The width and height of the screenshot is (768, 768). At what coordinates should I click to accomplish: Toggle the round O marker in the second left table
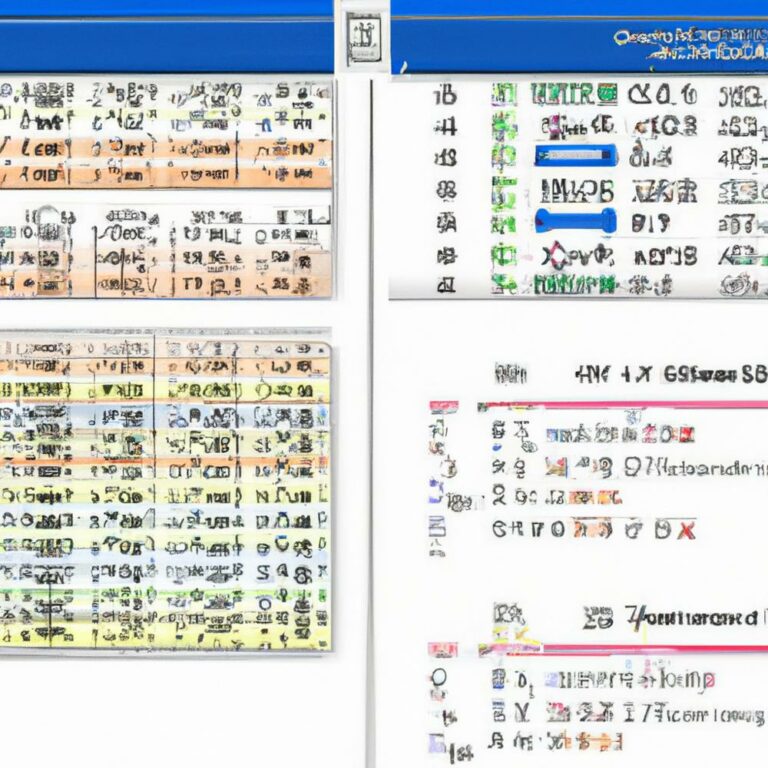click(x=261, y=237)
